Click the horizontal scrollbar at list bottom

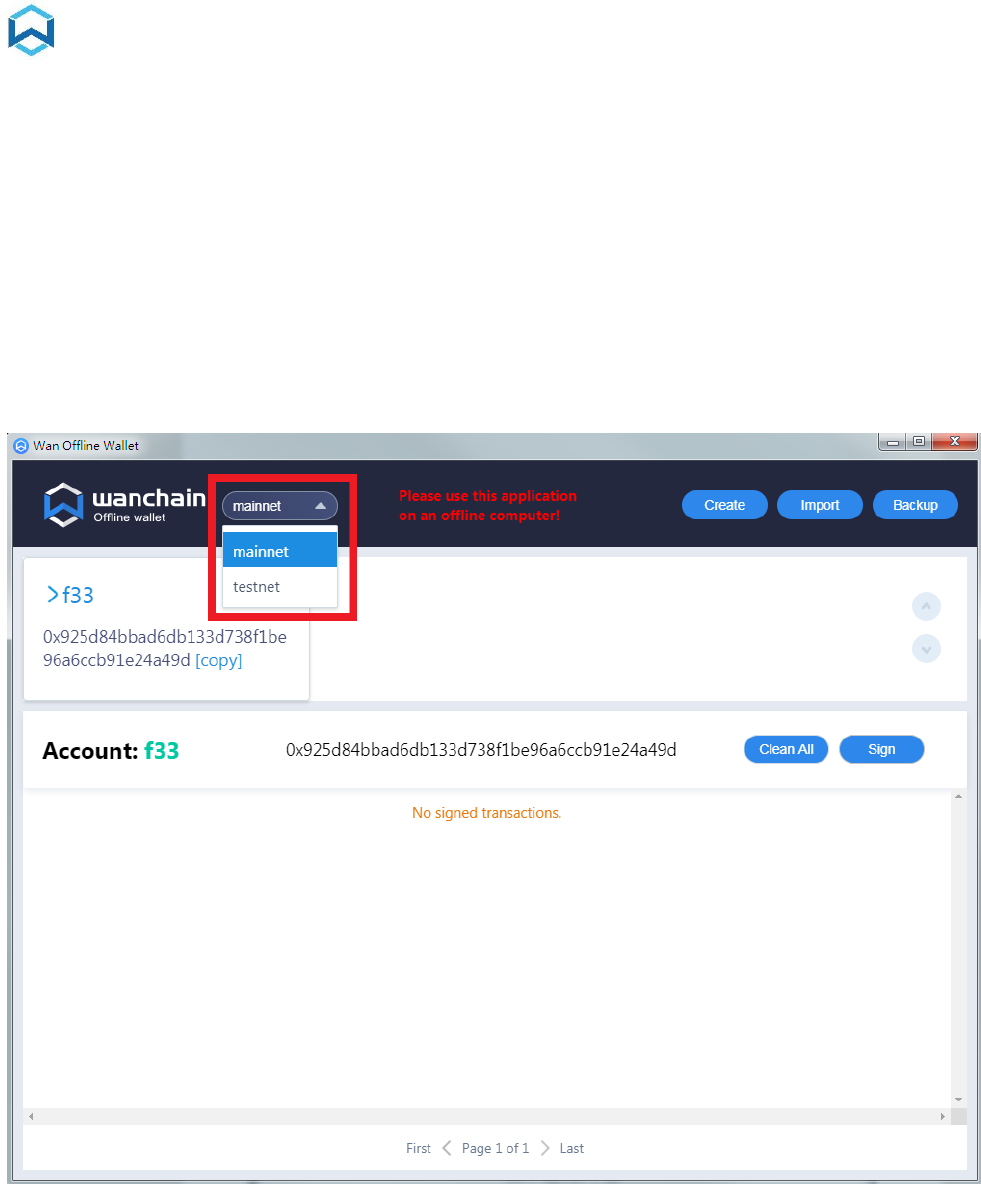486,1116
